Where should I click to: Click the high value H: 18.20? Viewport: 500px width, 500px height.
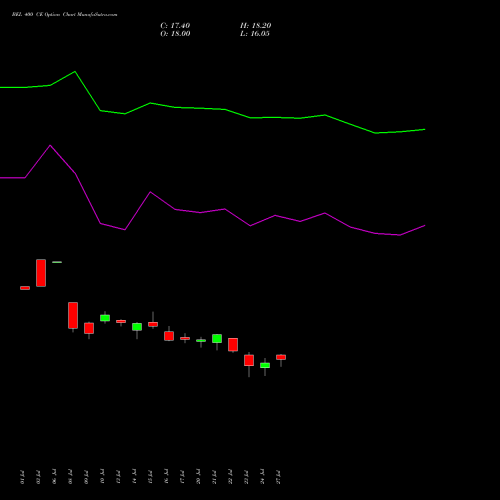[x=255, y=26]
